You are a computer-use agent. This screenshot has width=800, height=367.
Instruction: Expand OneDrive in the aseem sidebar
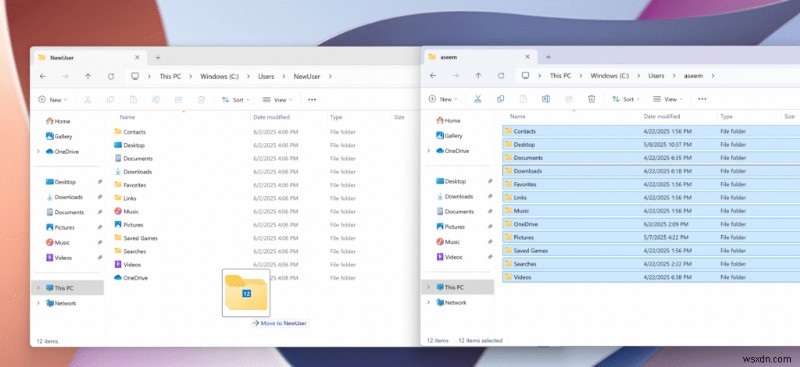[428, 151]
